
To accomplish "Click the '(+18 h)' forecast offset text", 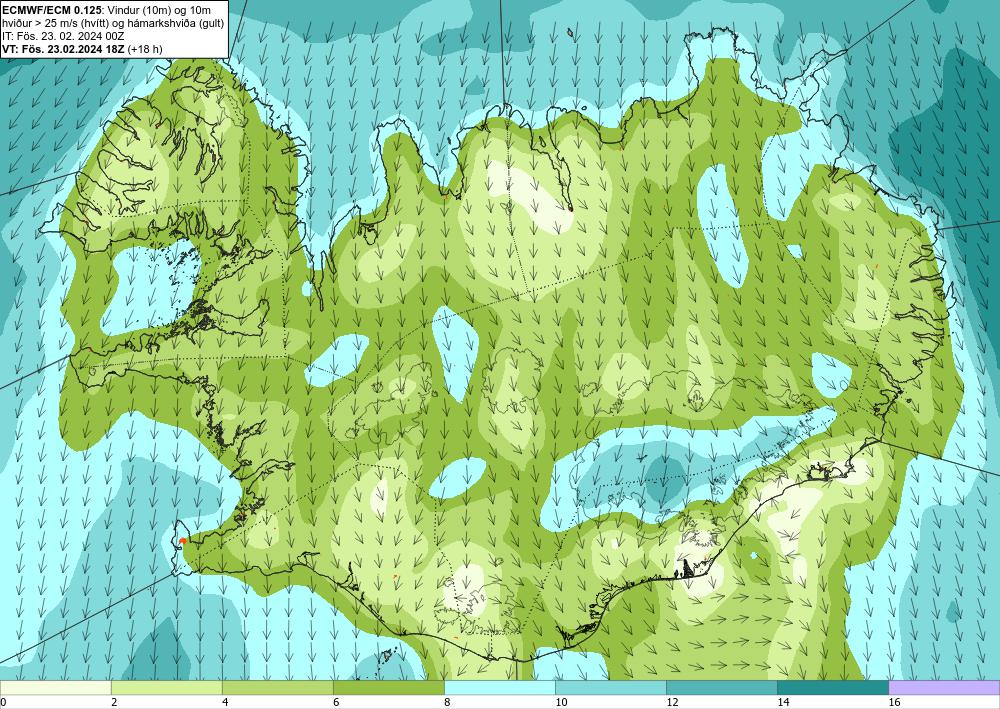I will pos(145,49).
